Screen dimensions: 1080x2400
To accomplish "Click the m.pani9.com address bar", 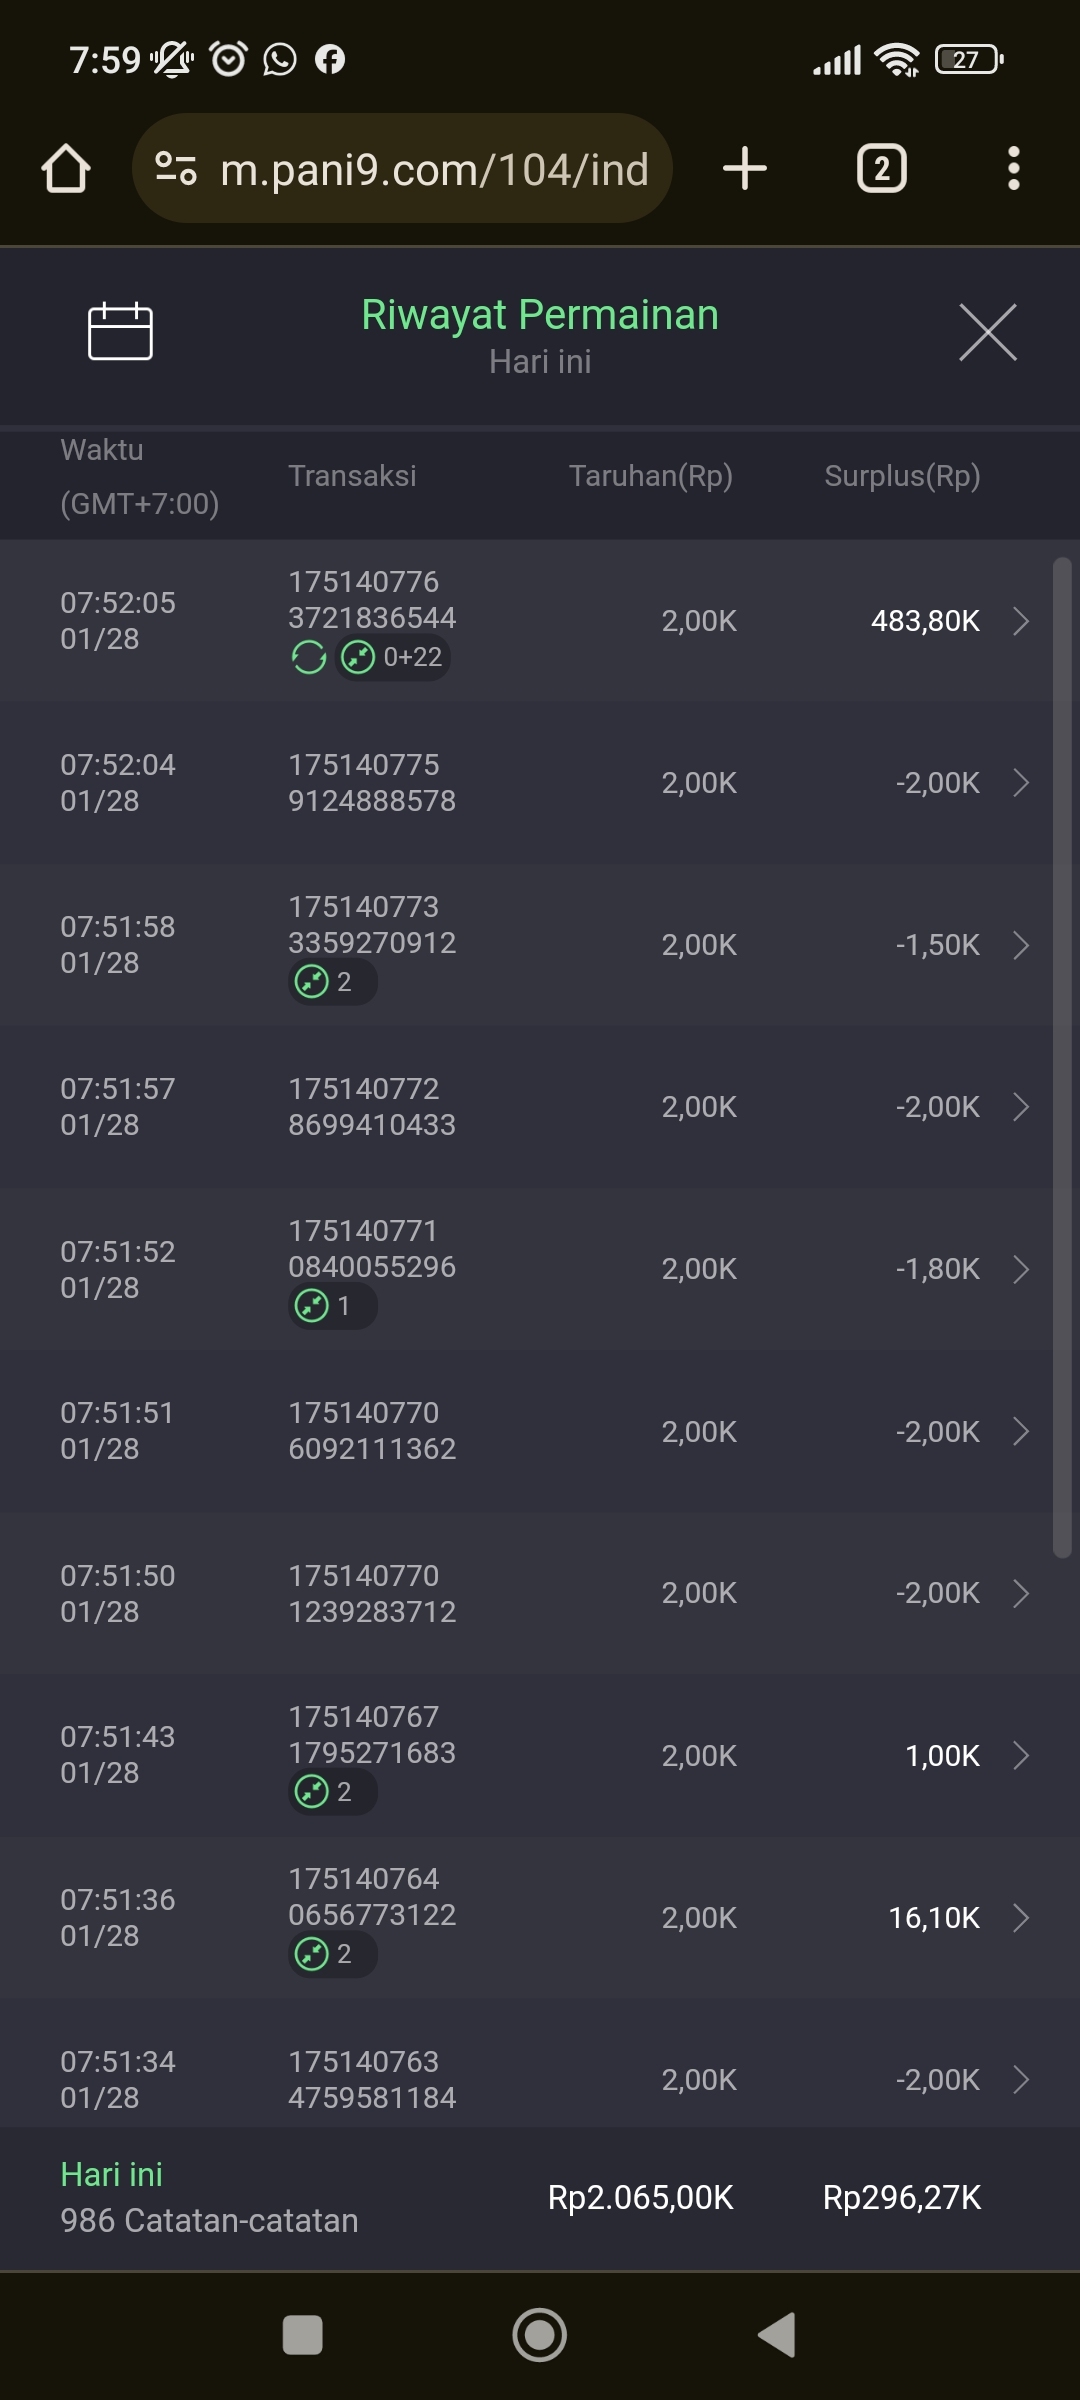I will [x=434, y=169].
